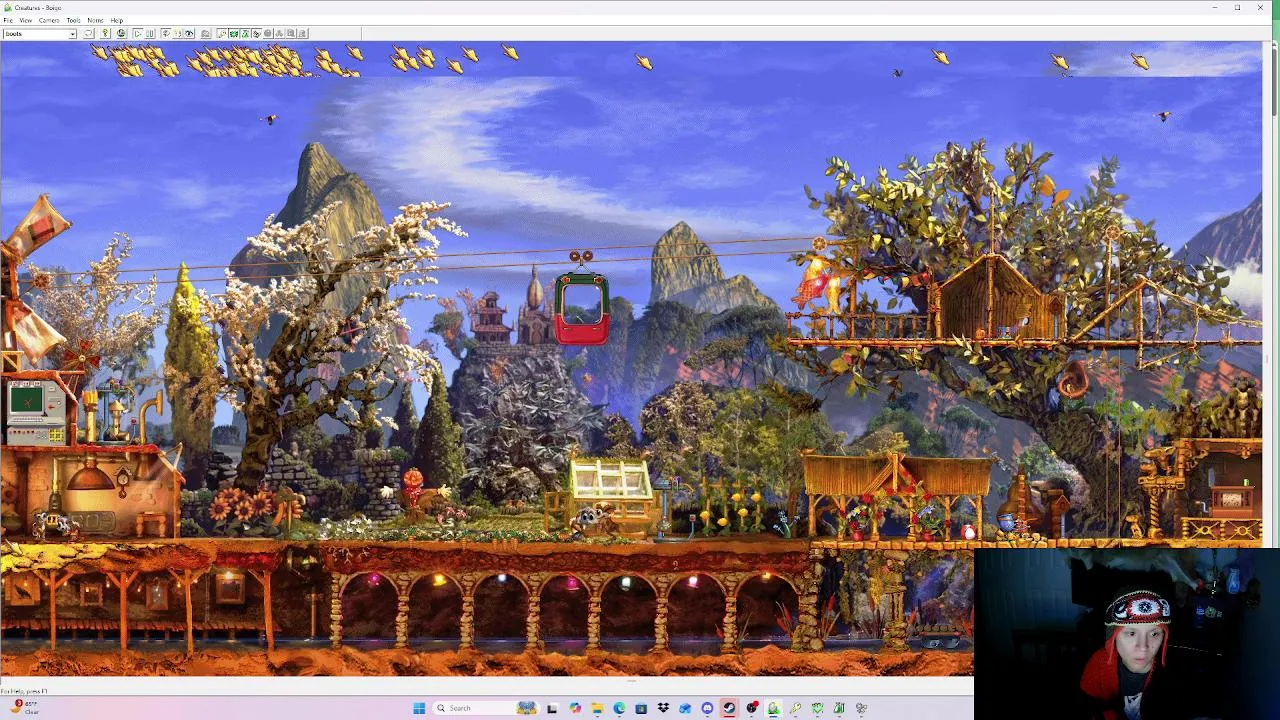Open the green-highlighted kit icon in toolbar
Viewport: 1280px width, 720px height.
click(234, 34)
